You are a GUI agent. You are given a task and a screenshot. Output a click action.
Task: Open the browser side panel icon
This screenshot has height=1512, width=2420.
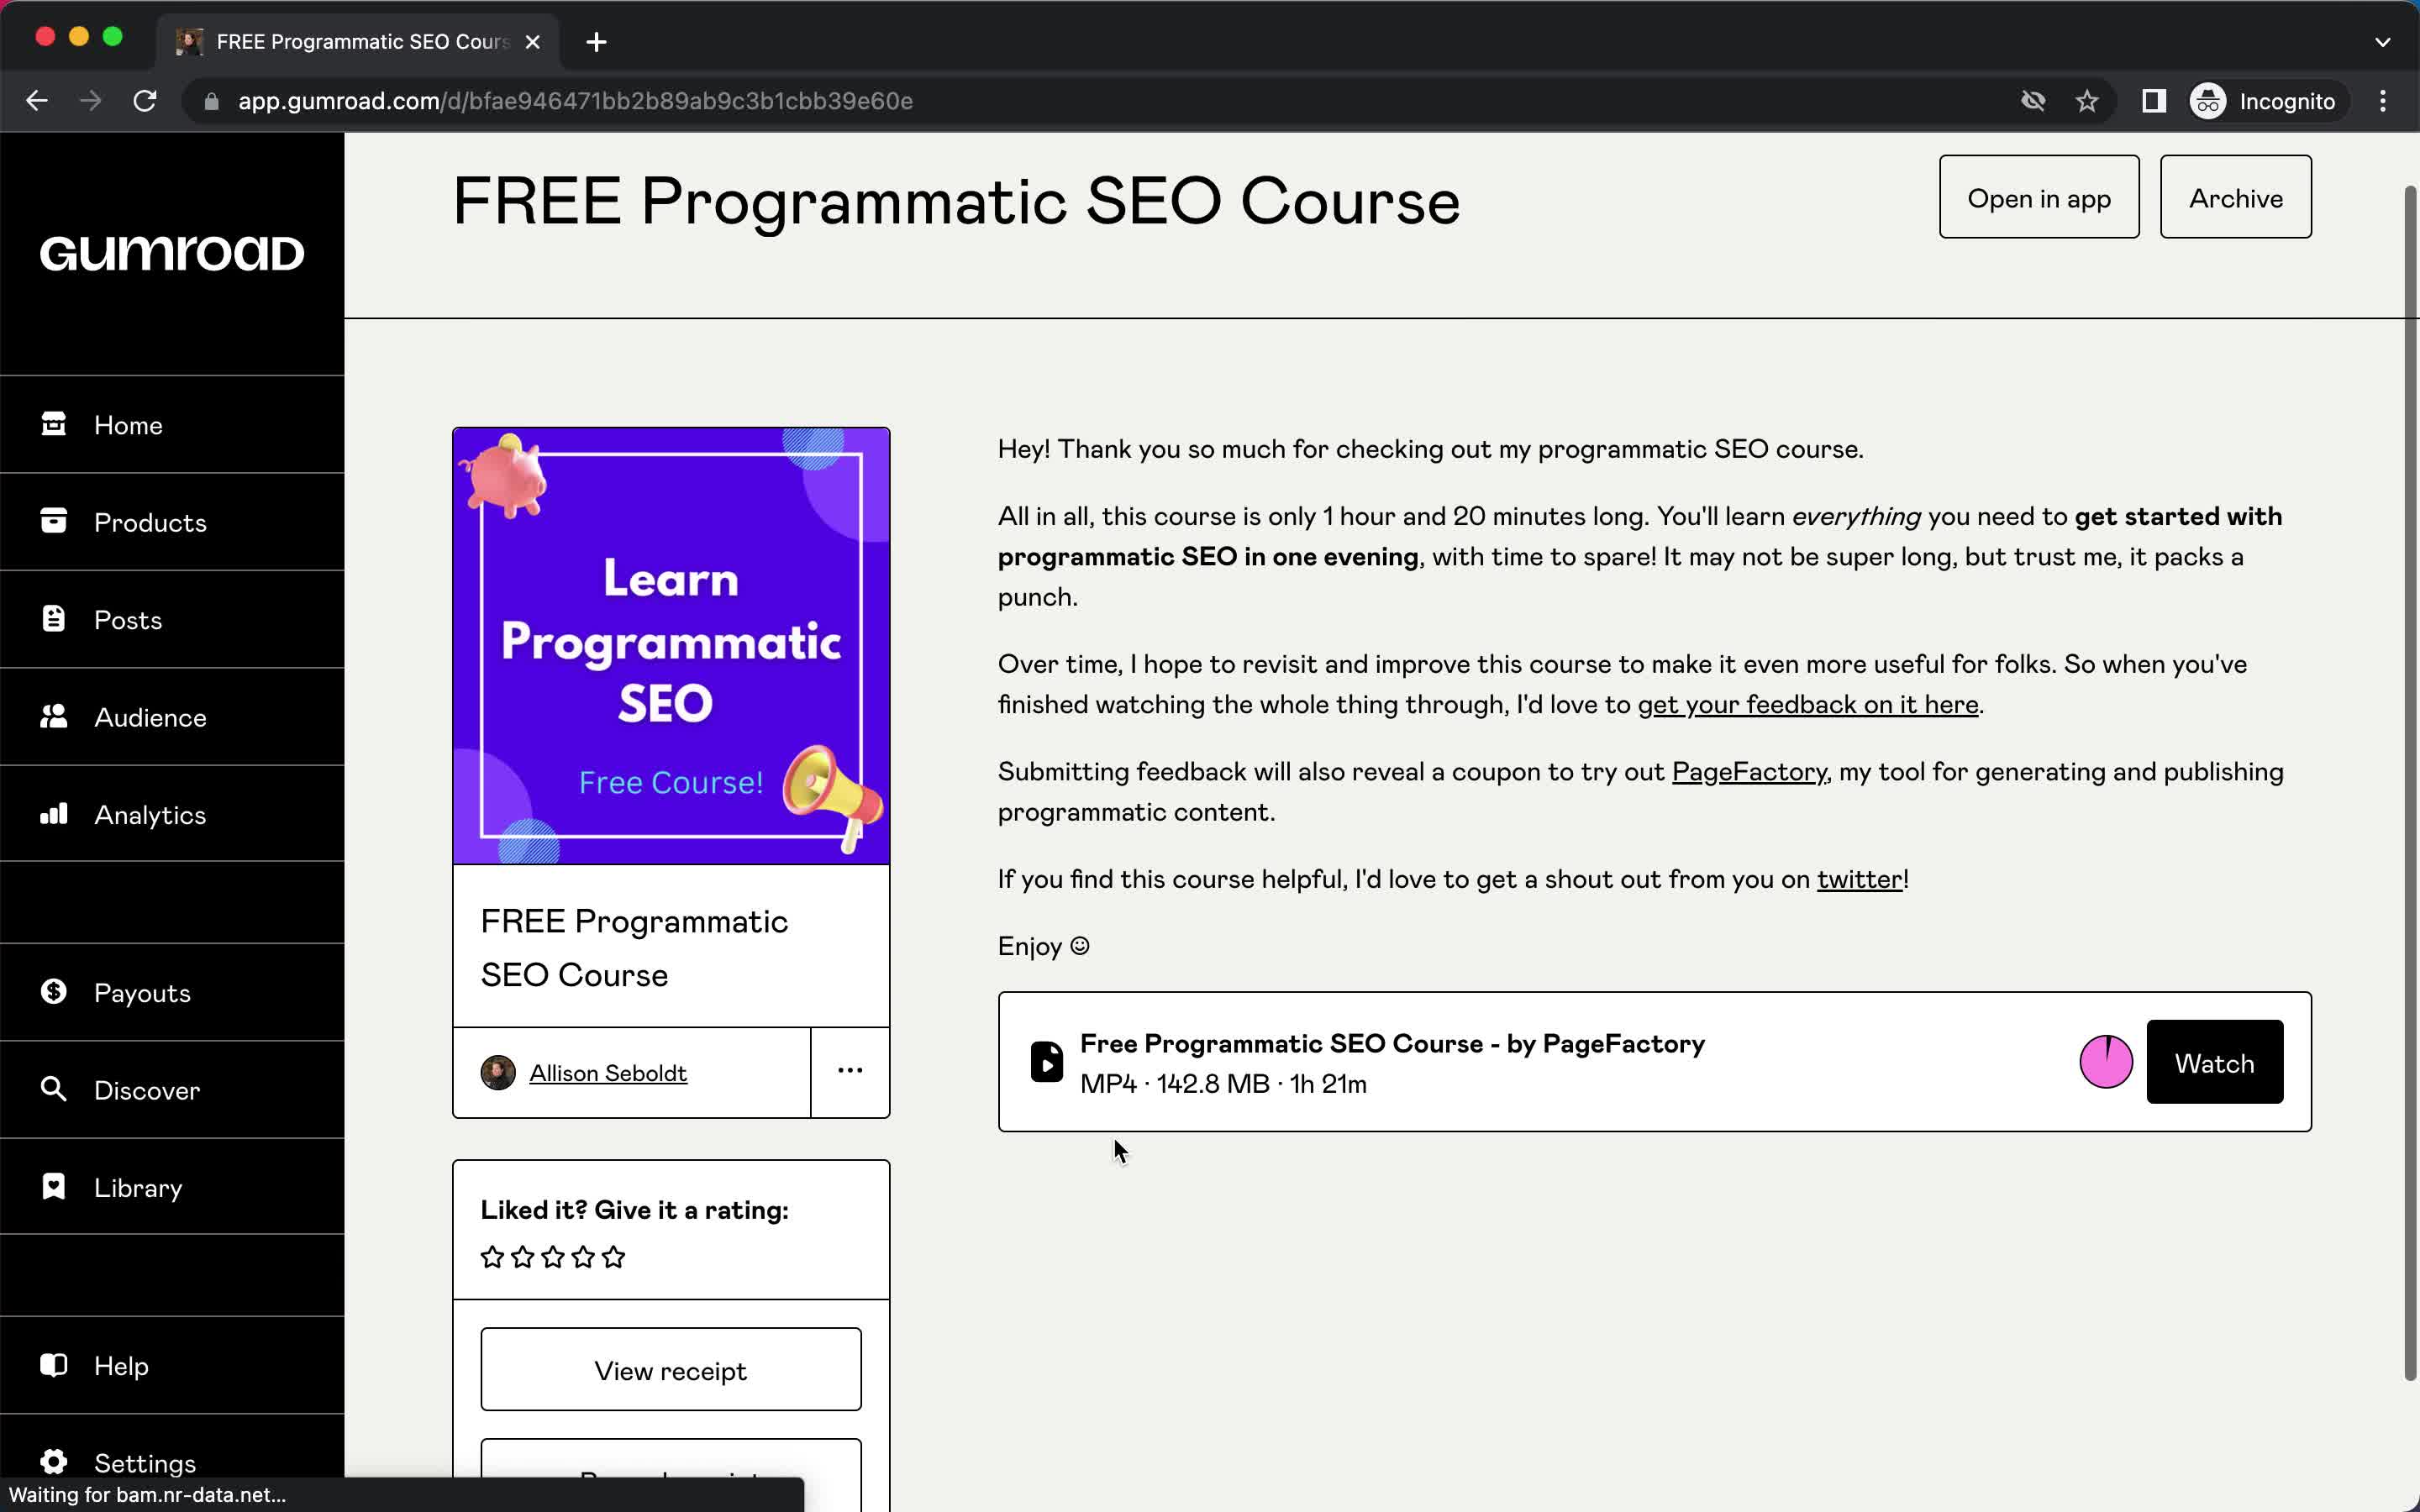[x=2154, y=101]
